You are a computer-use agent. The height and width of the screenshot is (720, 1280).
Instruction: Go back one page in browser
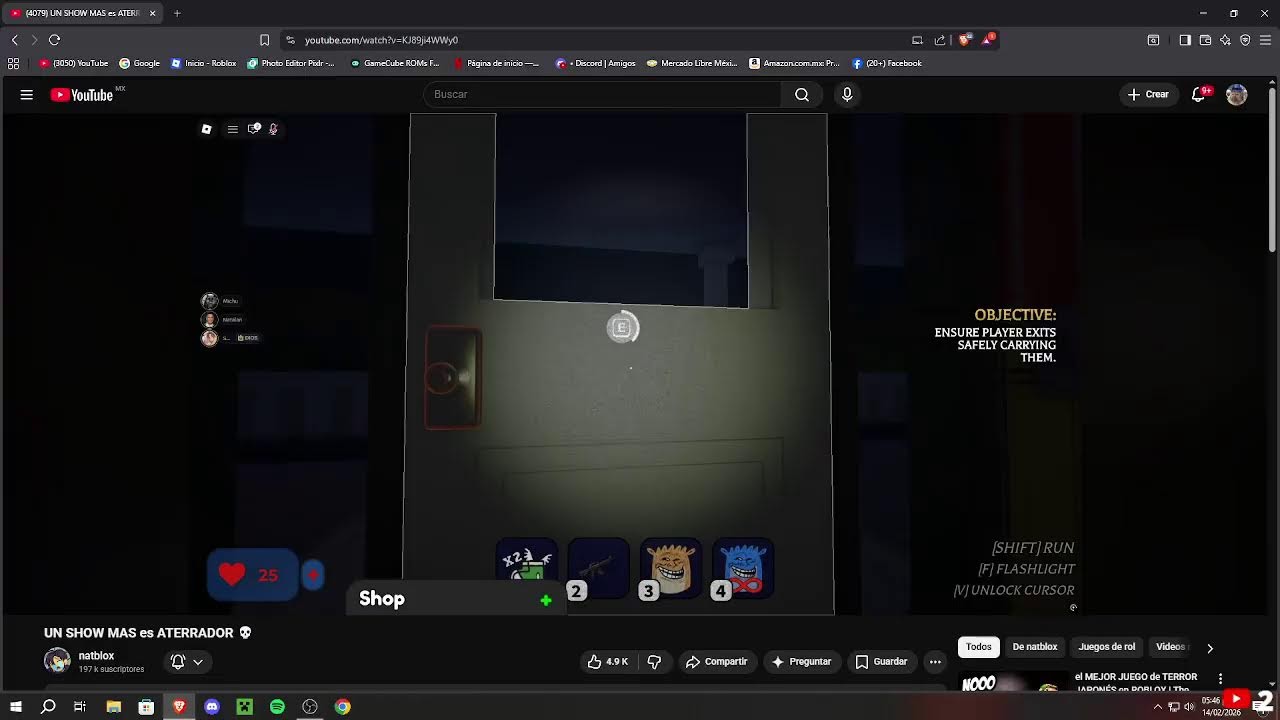click(14, 40)
